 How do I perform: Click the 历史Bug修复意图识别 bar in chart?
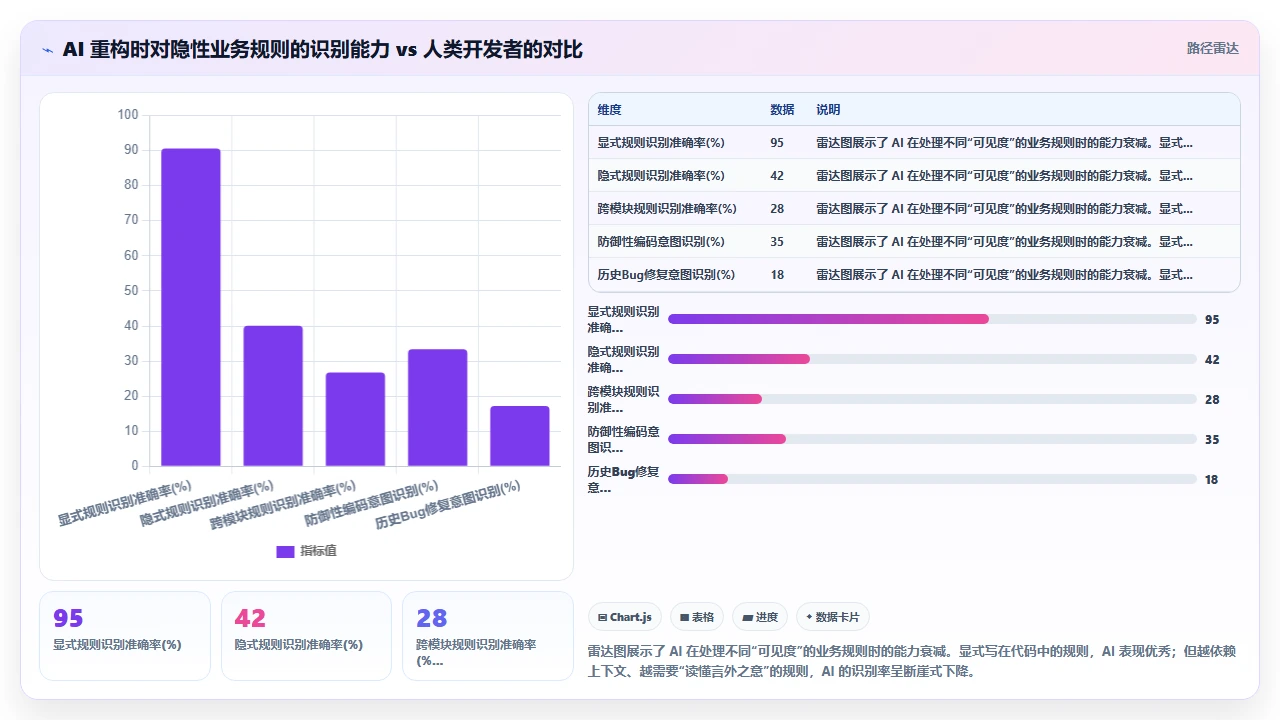point(519,436)
